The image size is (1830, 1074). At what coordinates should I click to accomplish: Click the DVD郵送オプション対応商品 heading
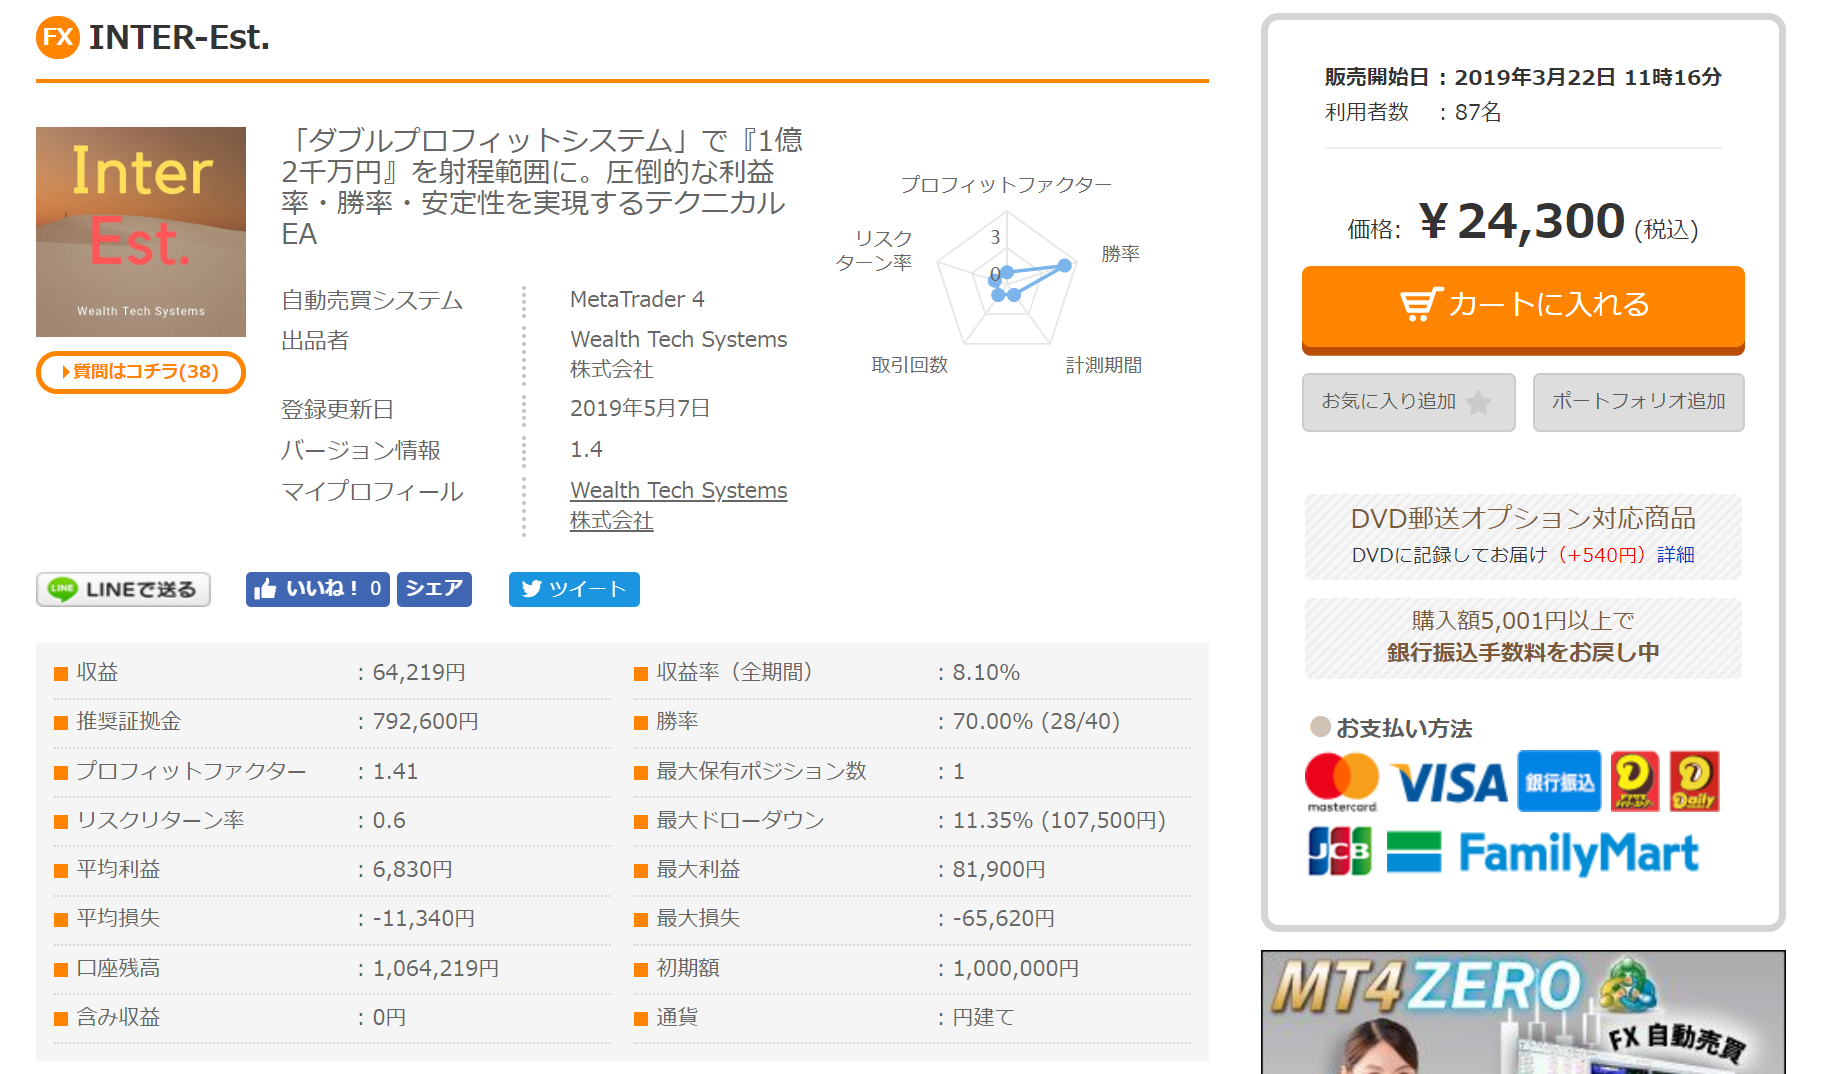click(1523, 518)
